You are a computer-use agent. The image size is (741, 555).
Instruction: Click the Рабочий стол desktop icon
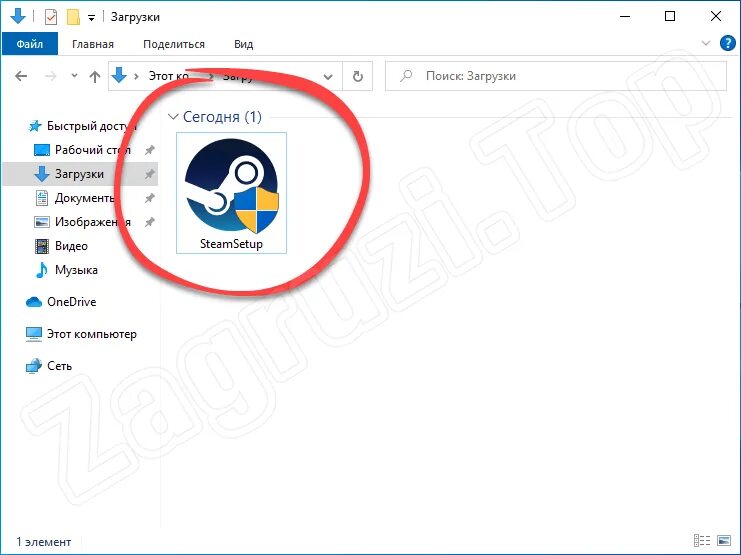tap(42, 150)
